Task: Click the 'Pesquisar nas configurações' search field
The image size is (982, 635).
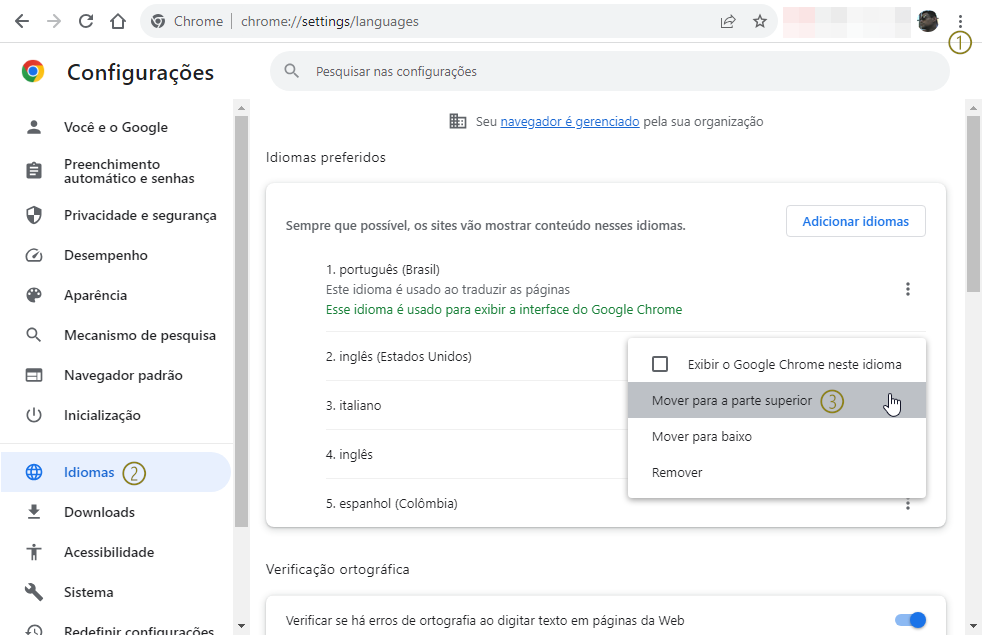Action: tap(609, 71)
